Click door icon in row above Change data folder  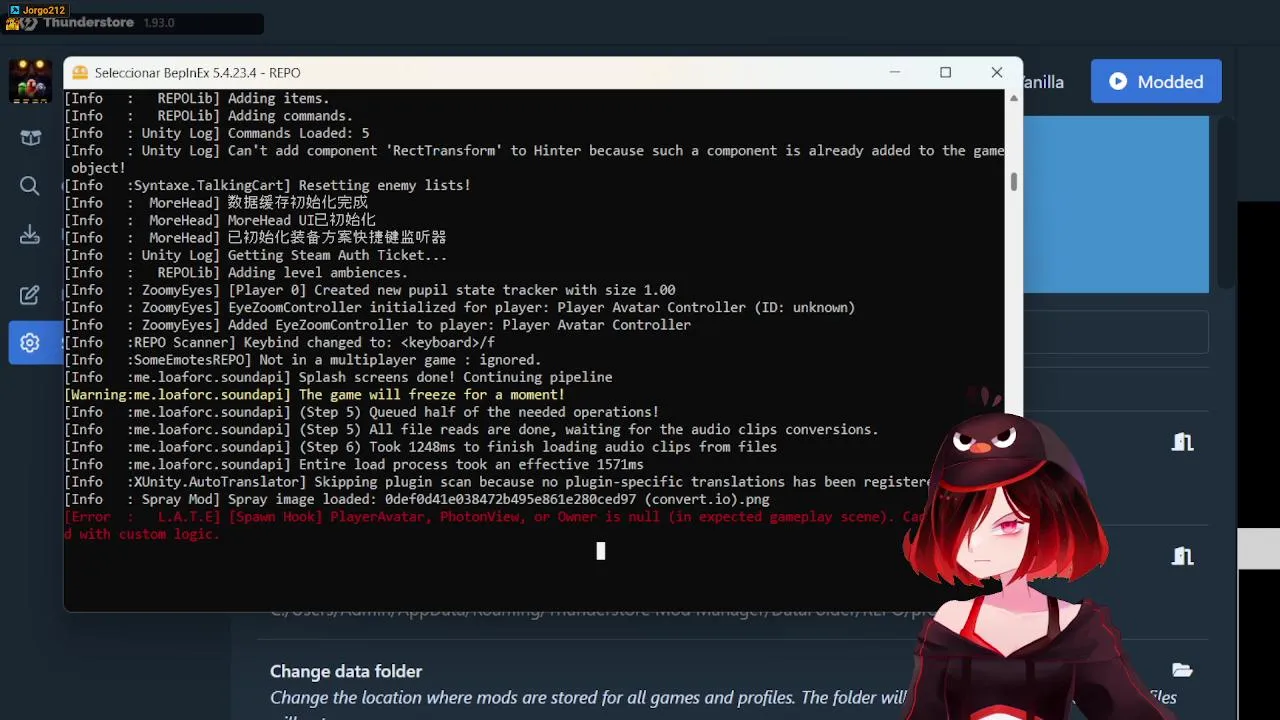tap(1182, 556)
